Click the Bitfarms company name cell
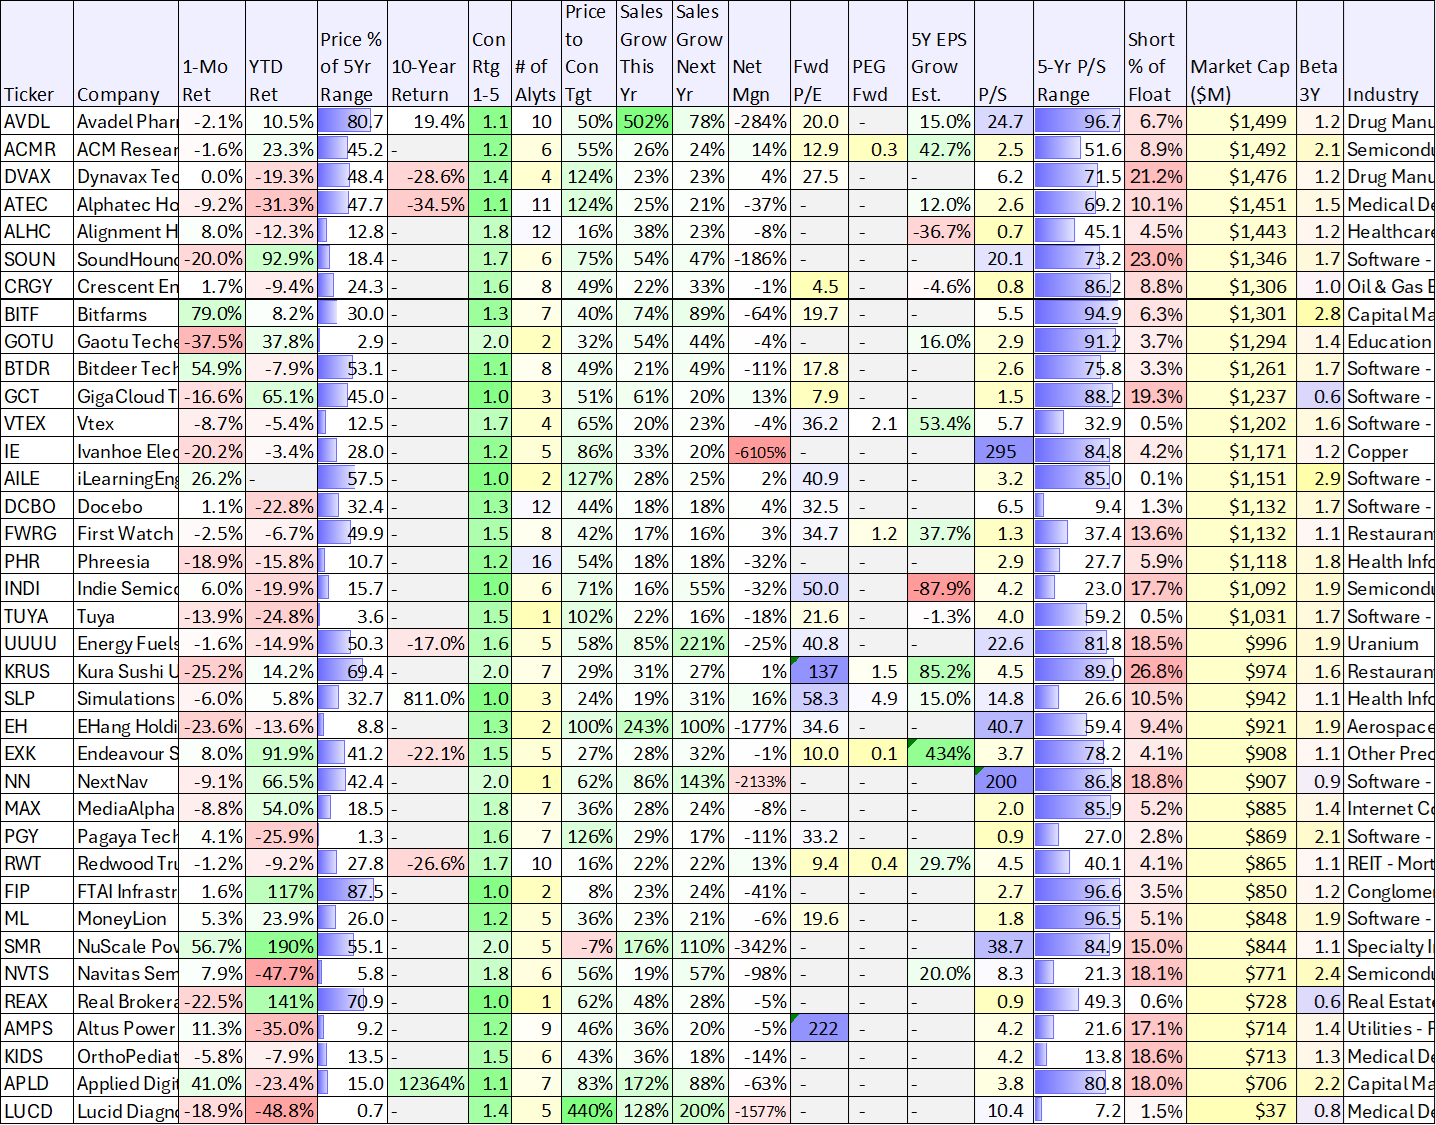 126,314
